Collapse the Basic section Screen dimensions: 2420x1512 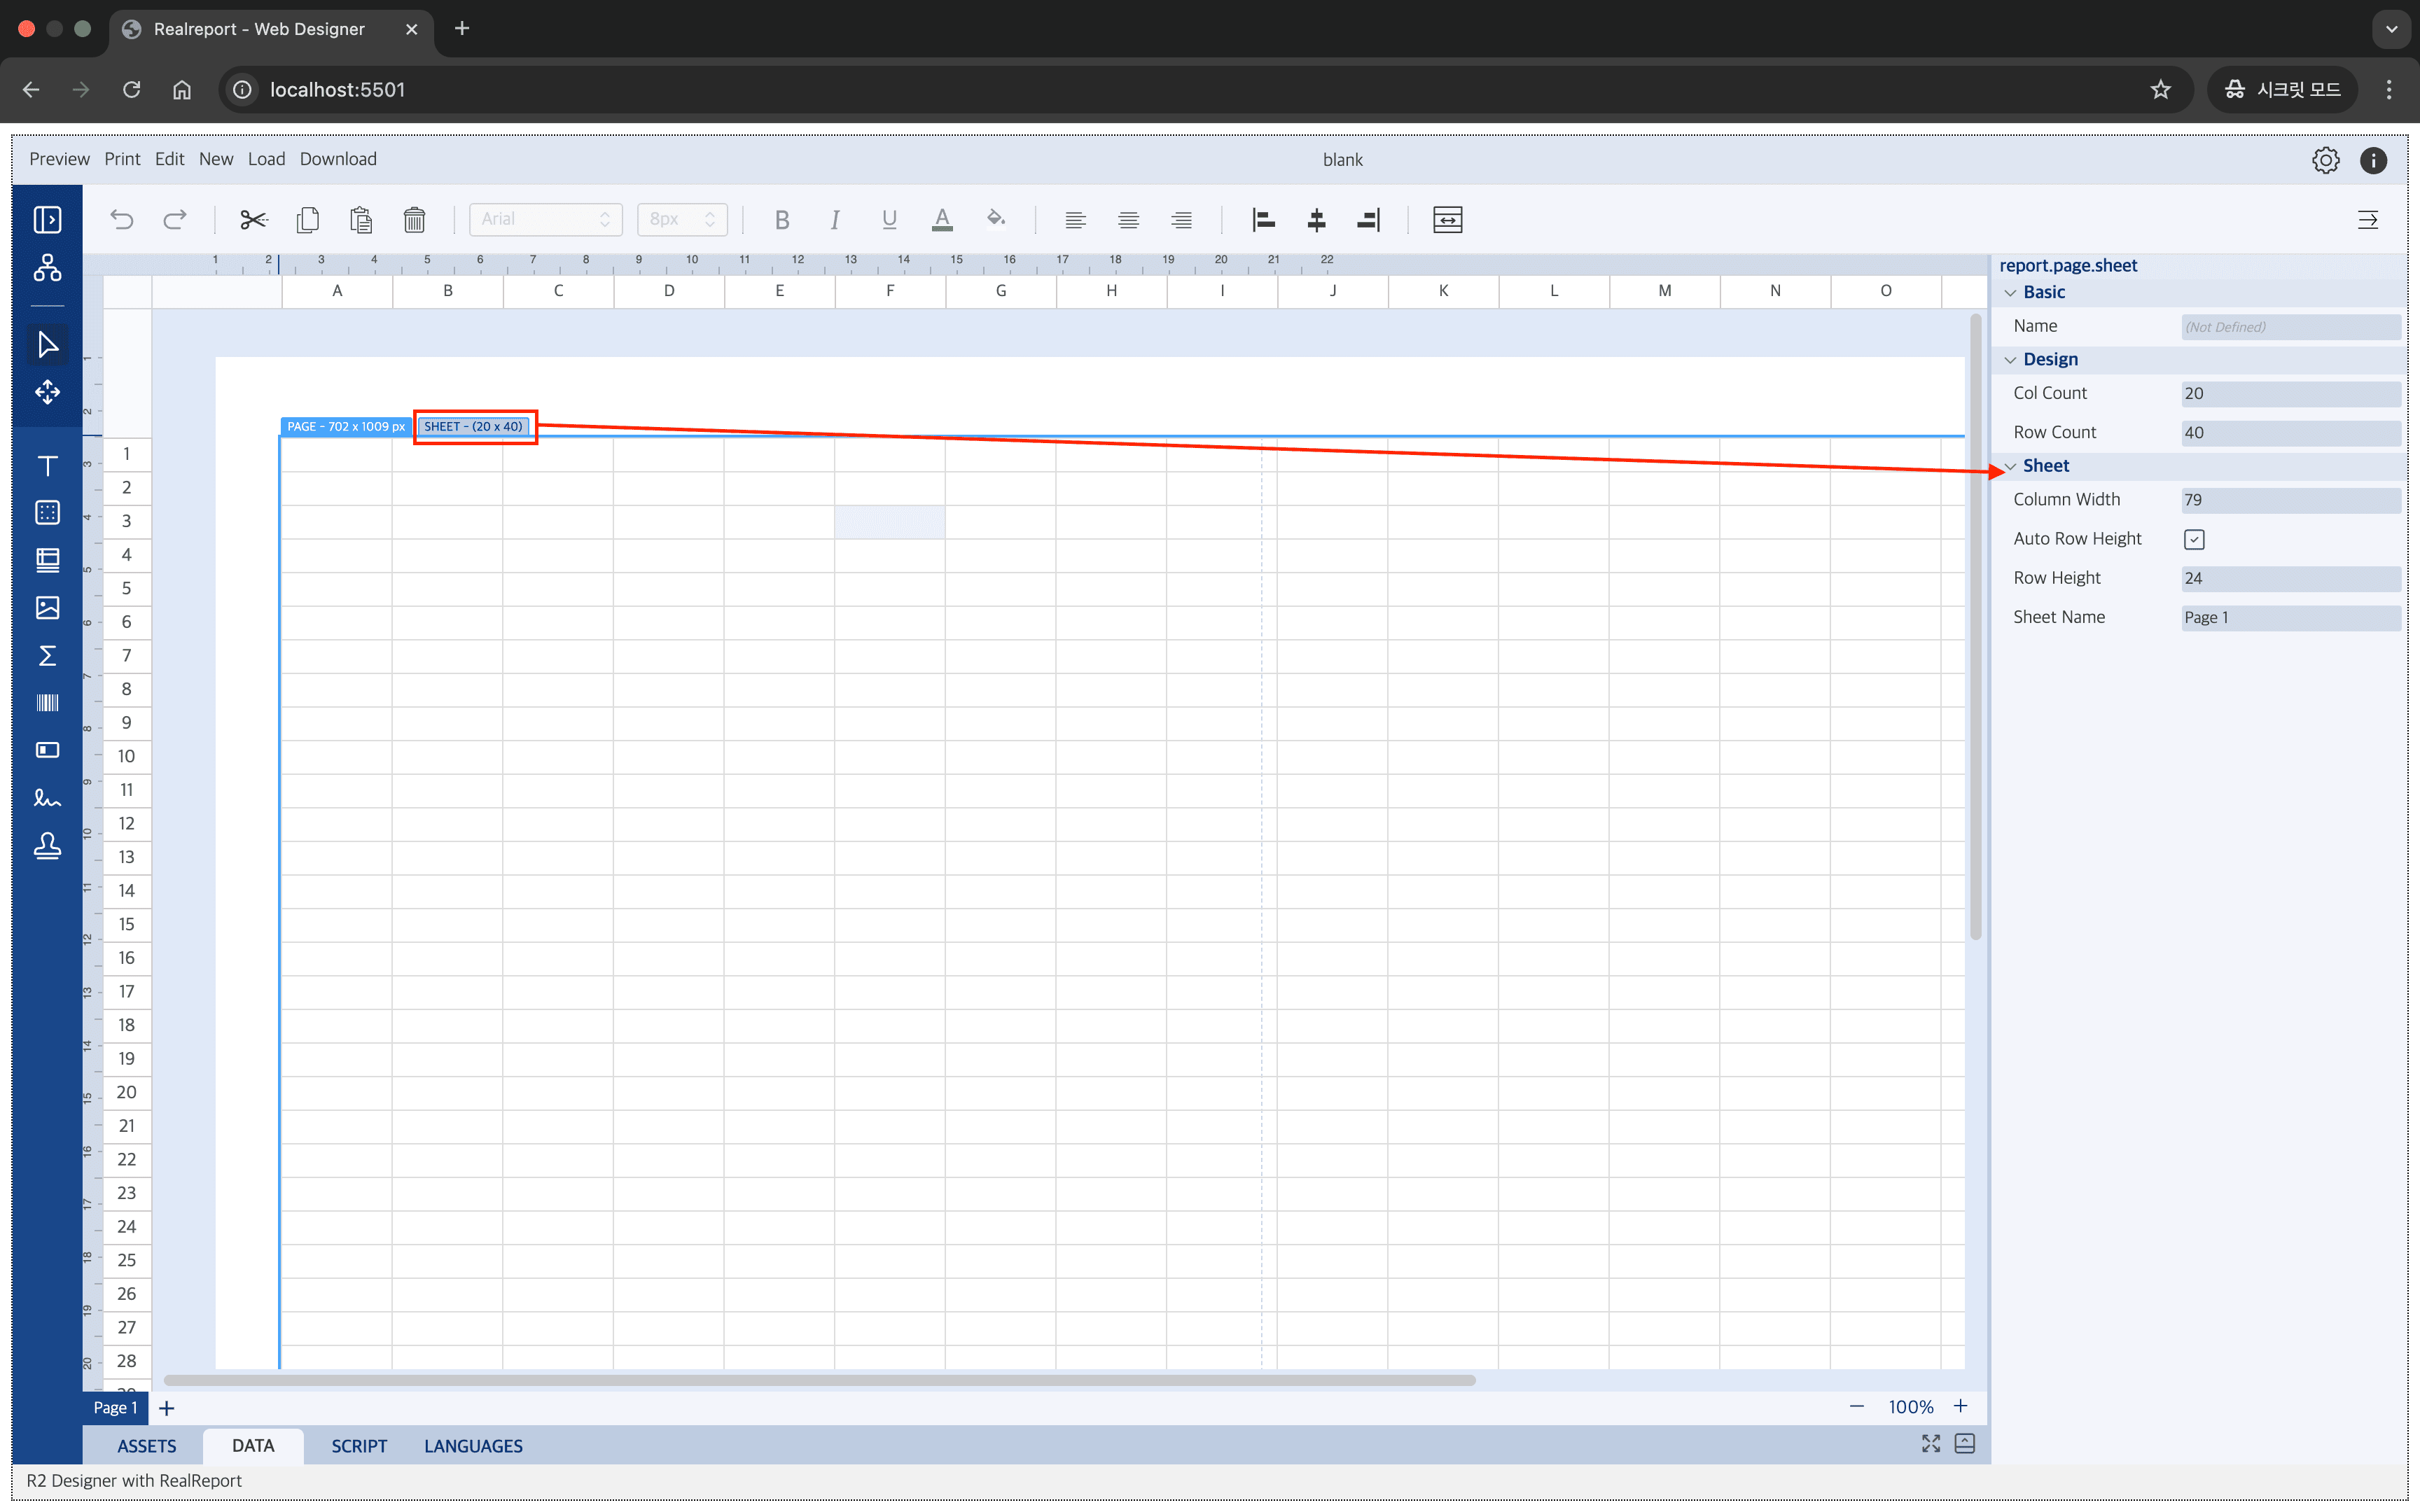(x=2010, y=292)
